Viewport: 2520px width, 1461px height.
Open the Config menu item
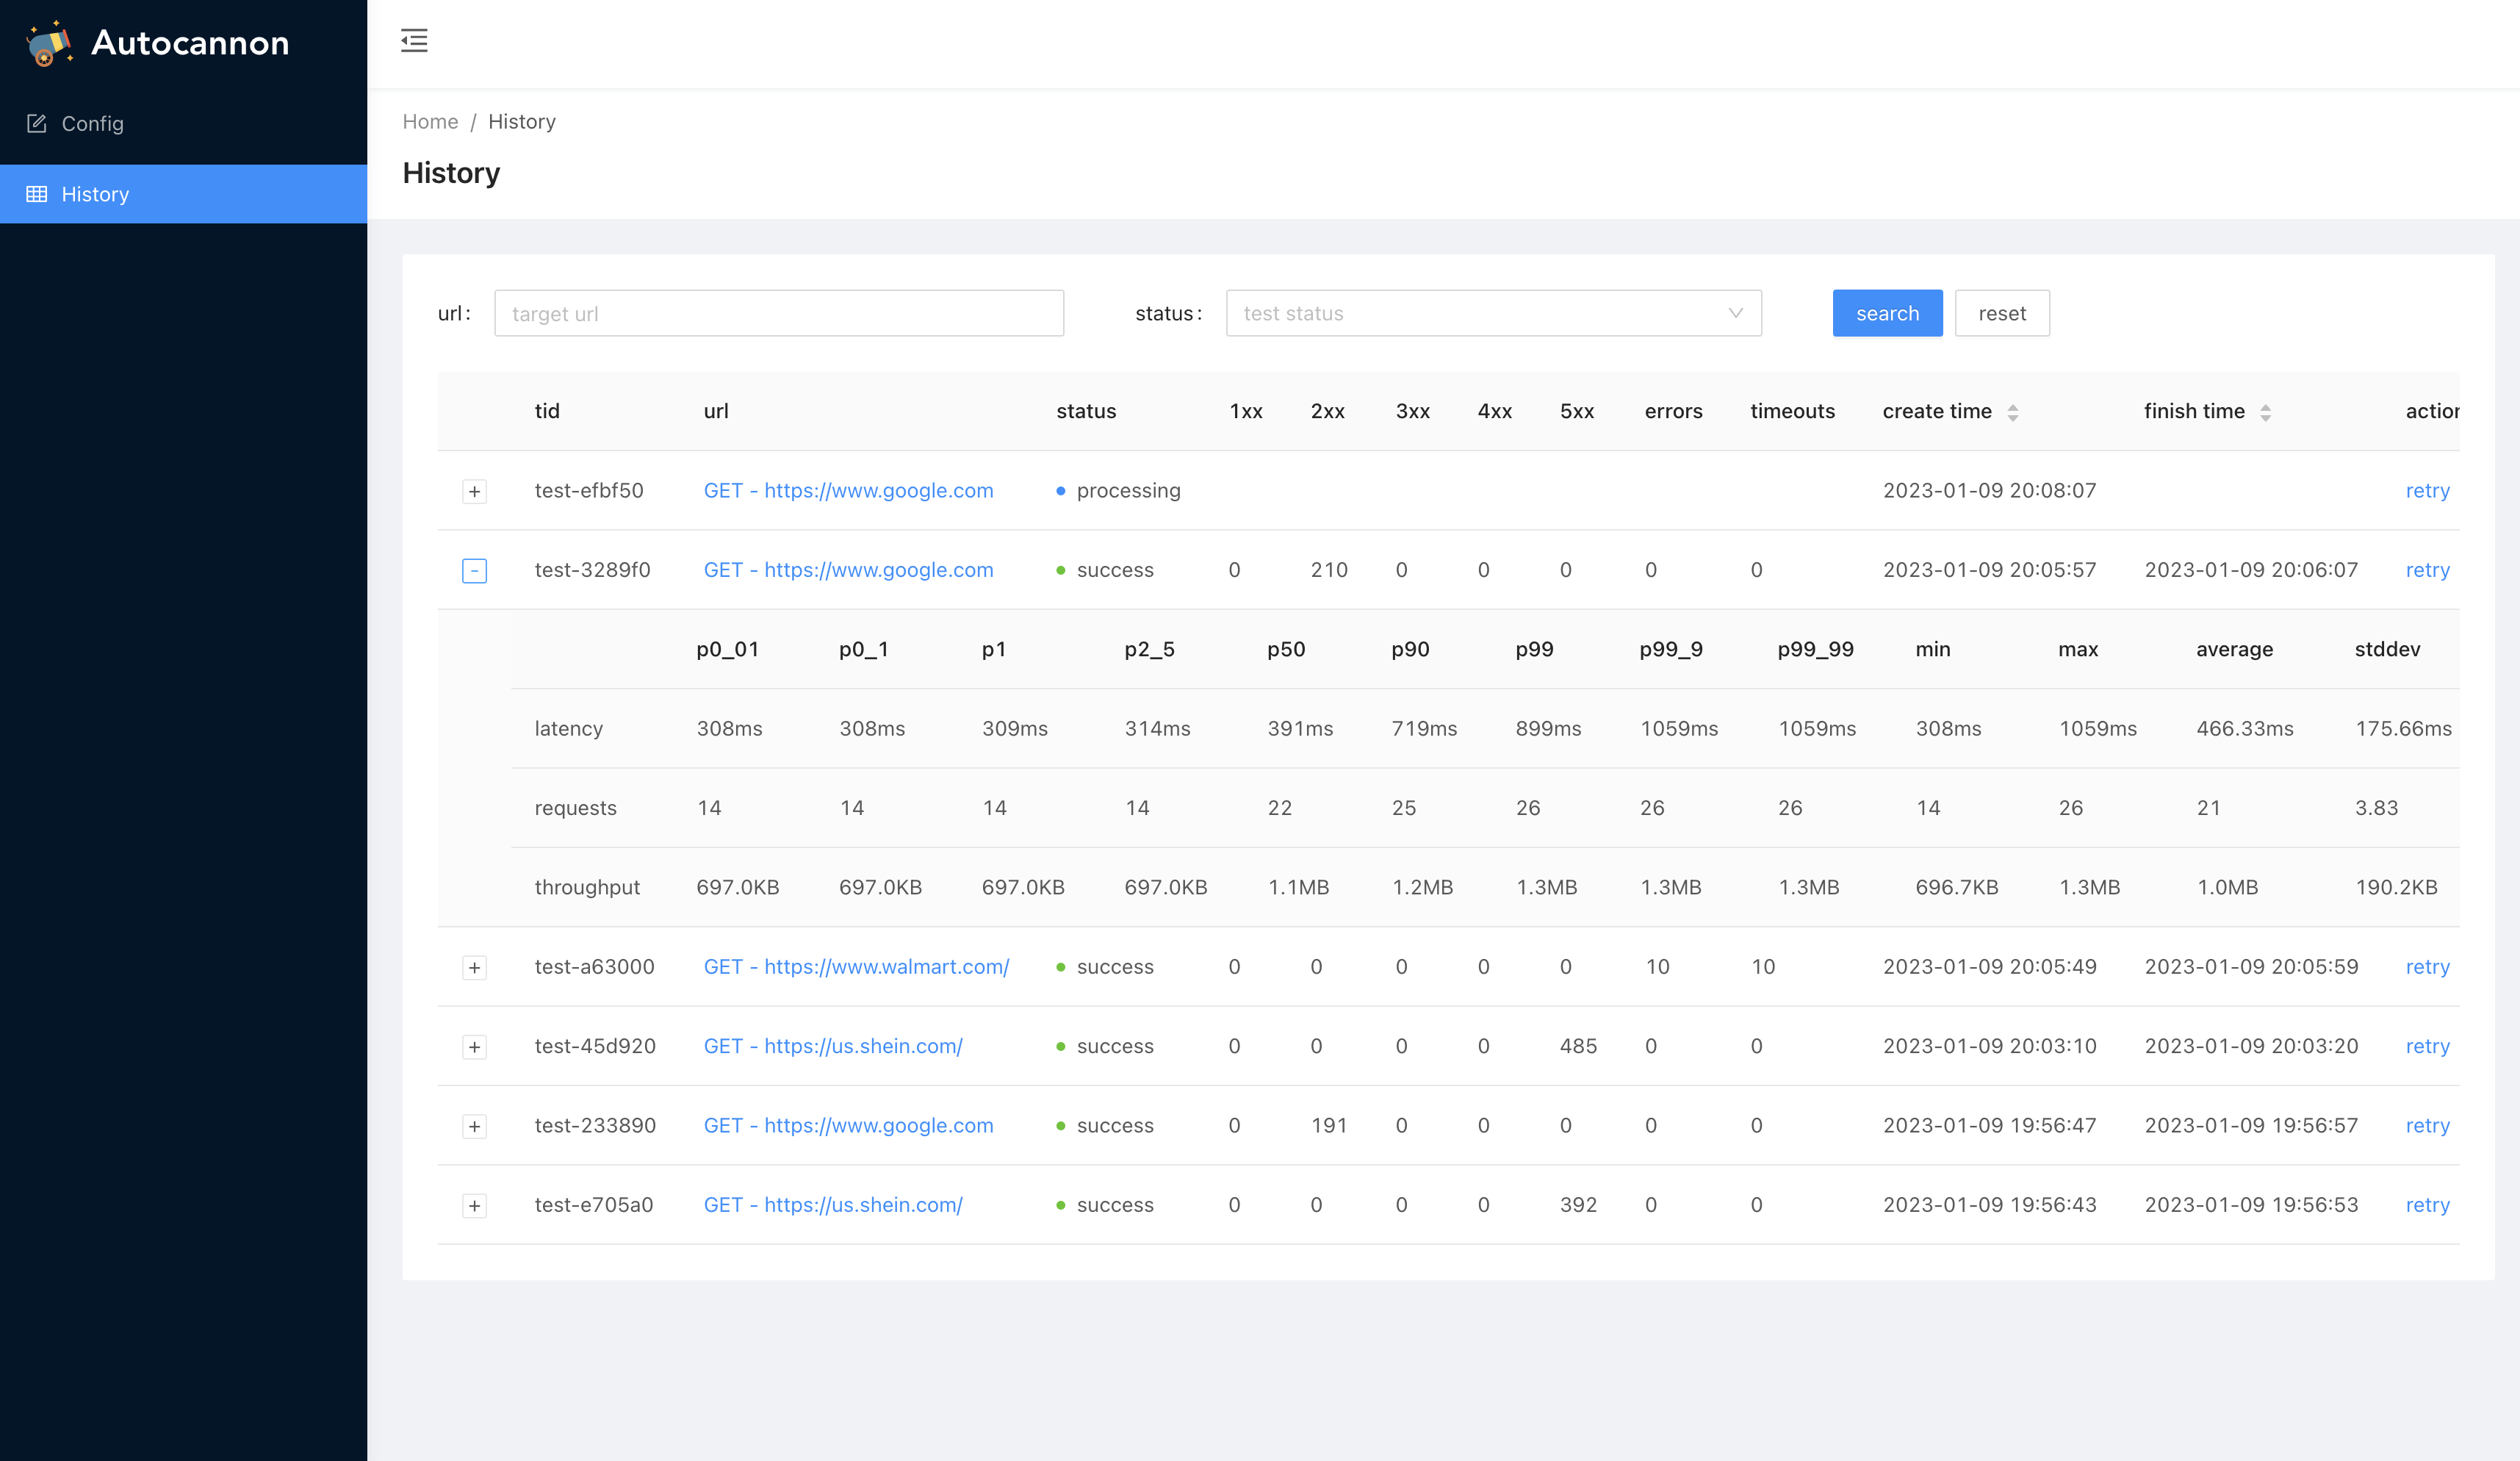coord(184,123)
